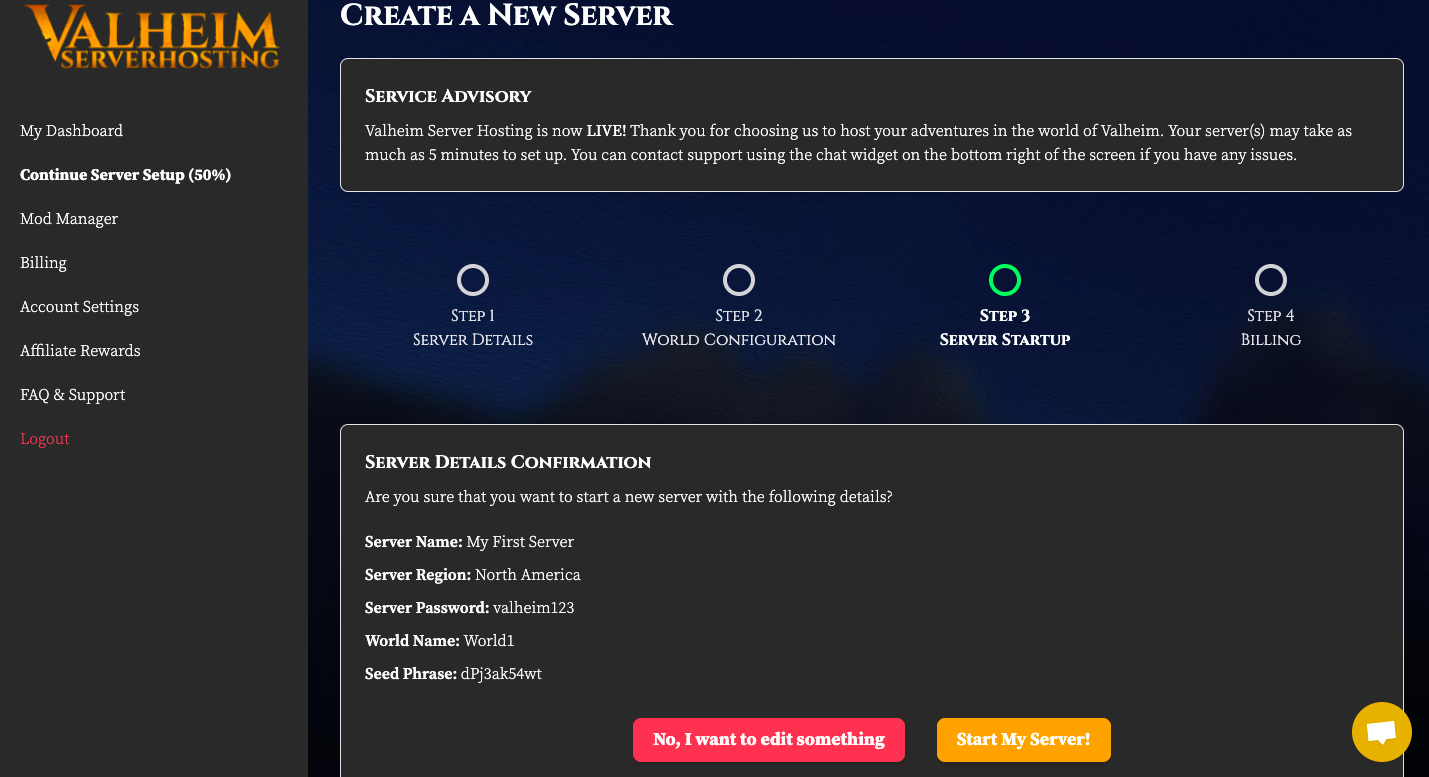
Task: Click the green Step 3 circle
Action: coord(1005,280)
